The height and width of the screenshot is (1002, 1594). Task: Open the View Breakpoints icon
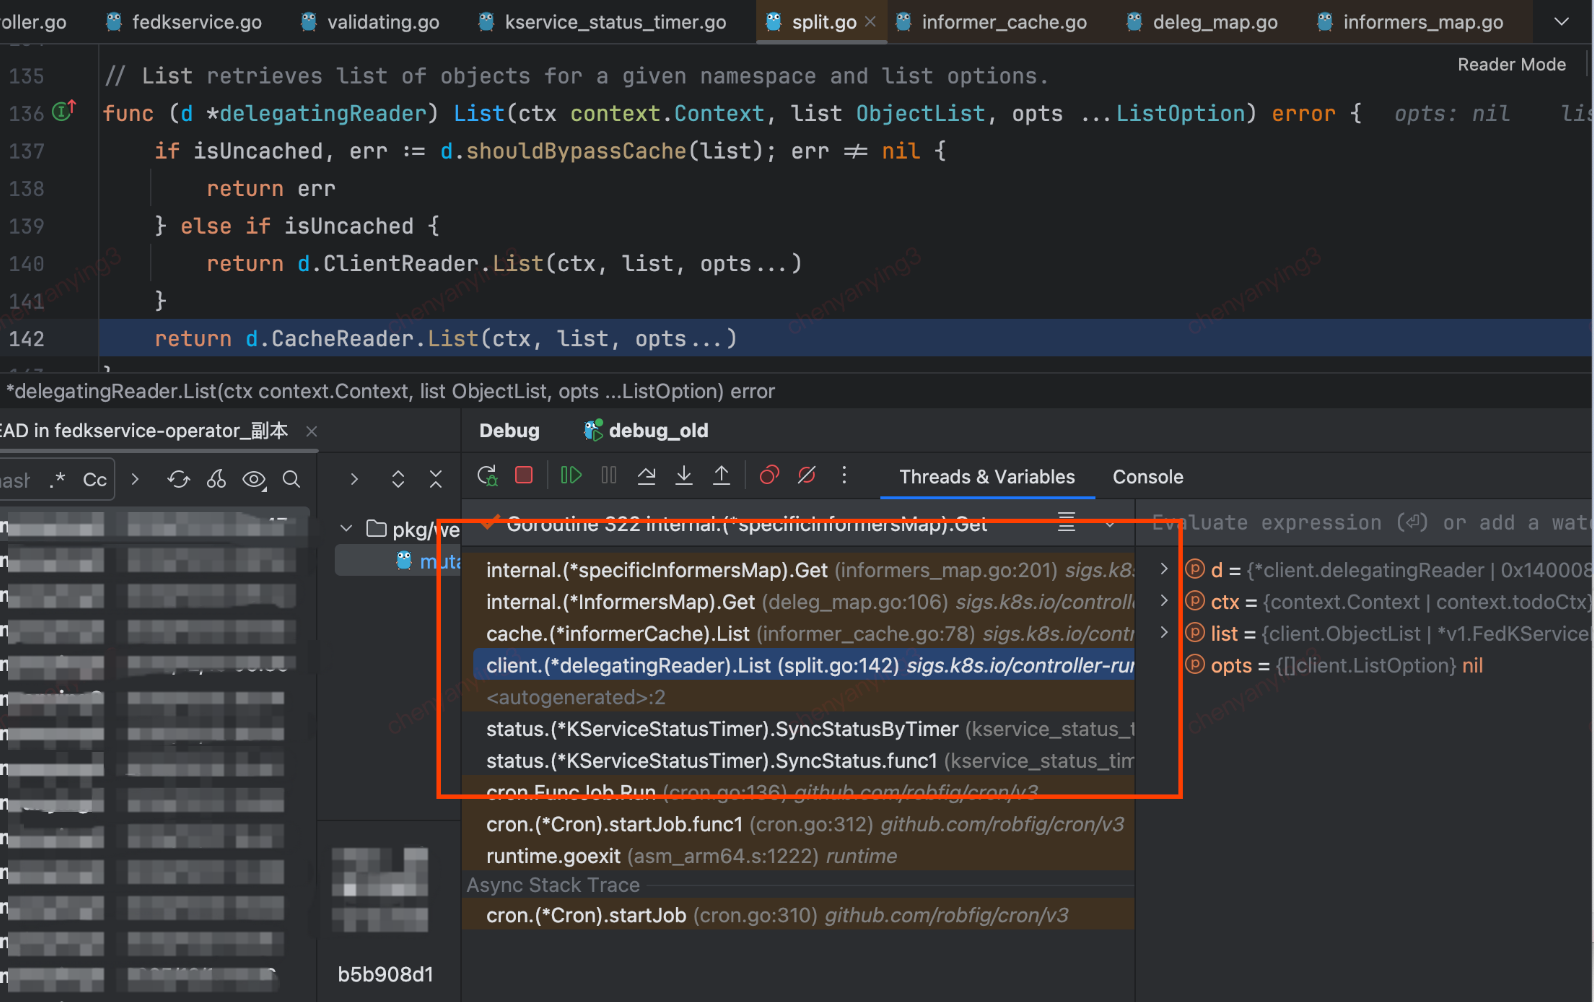click(x=769, y=475)
